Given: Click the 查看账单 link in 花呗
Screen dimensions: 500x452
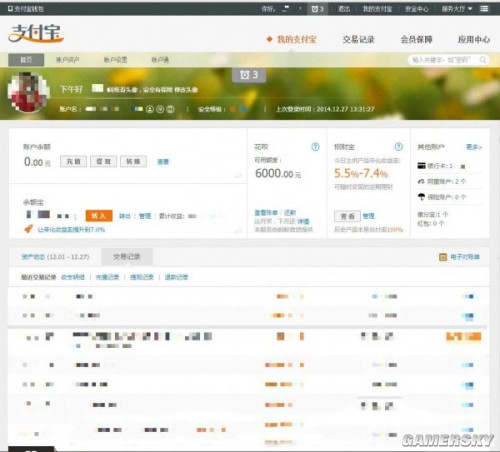Looking at the screenshot, I should [266, 212].
